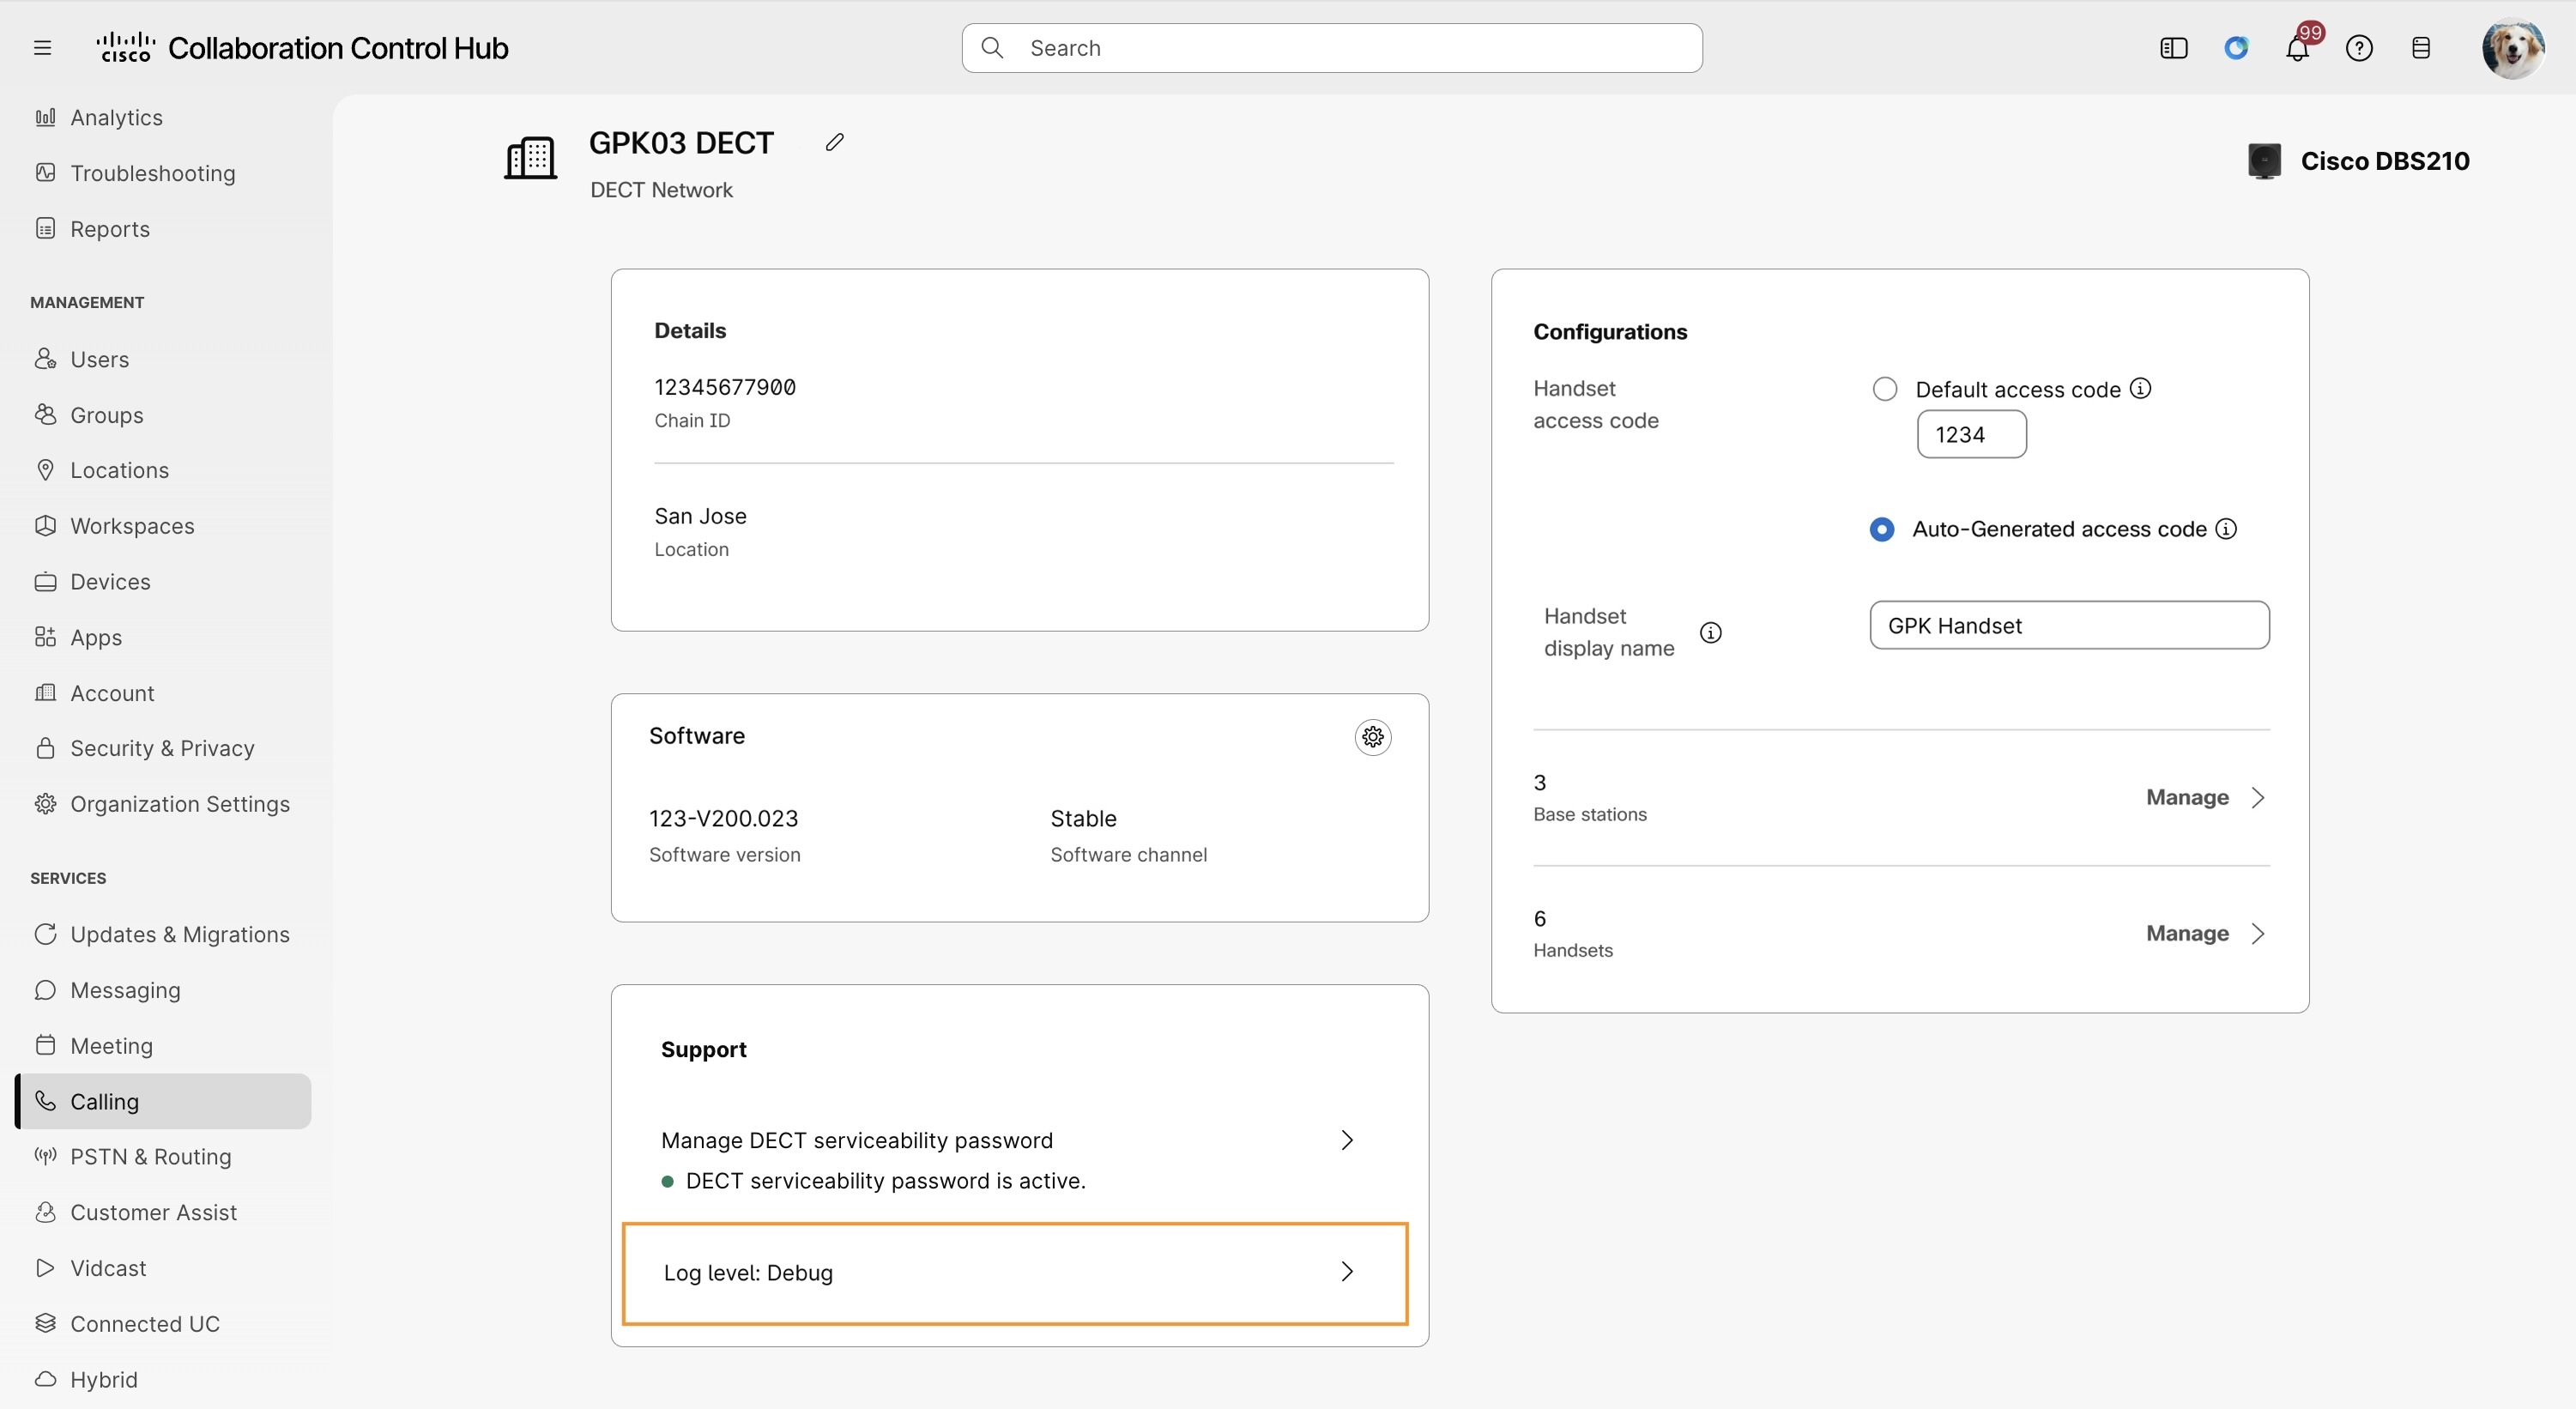The image size is (2576, 1409).
Task: Open the Log level: Debug row
Action: (x=1014, y=1273)
